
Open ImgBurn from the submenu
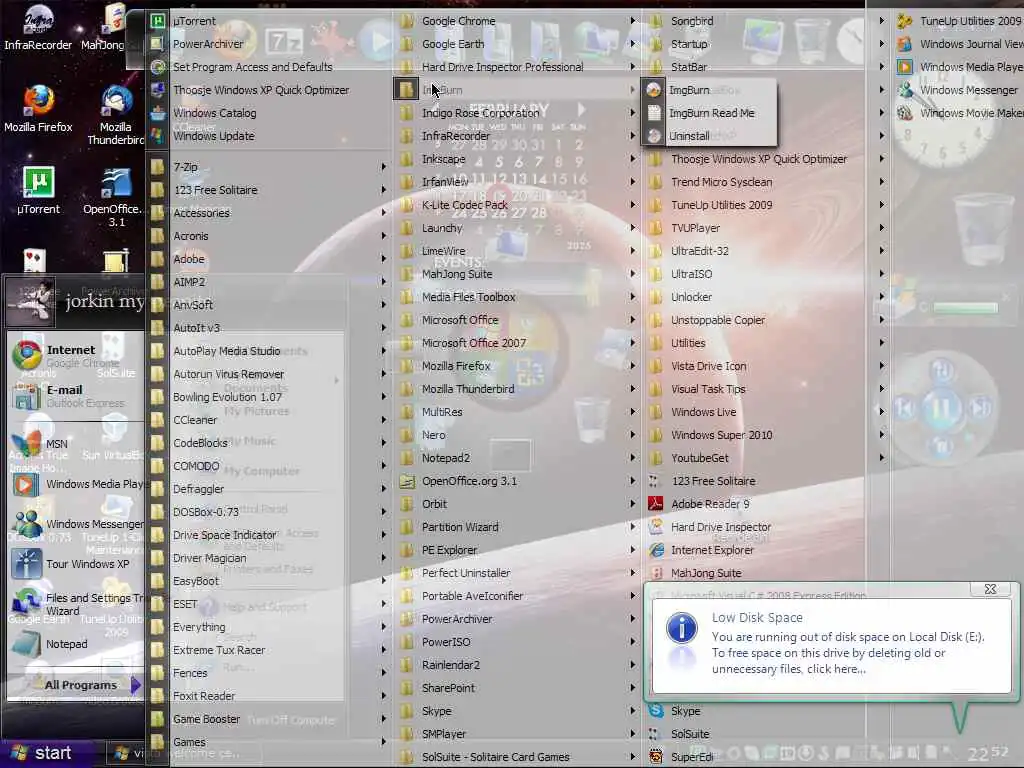[x=710, y=90]
